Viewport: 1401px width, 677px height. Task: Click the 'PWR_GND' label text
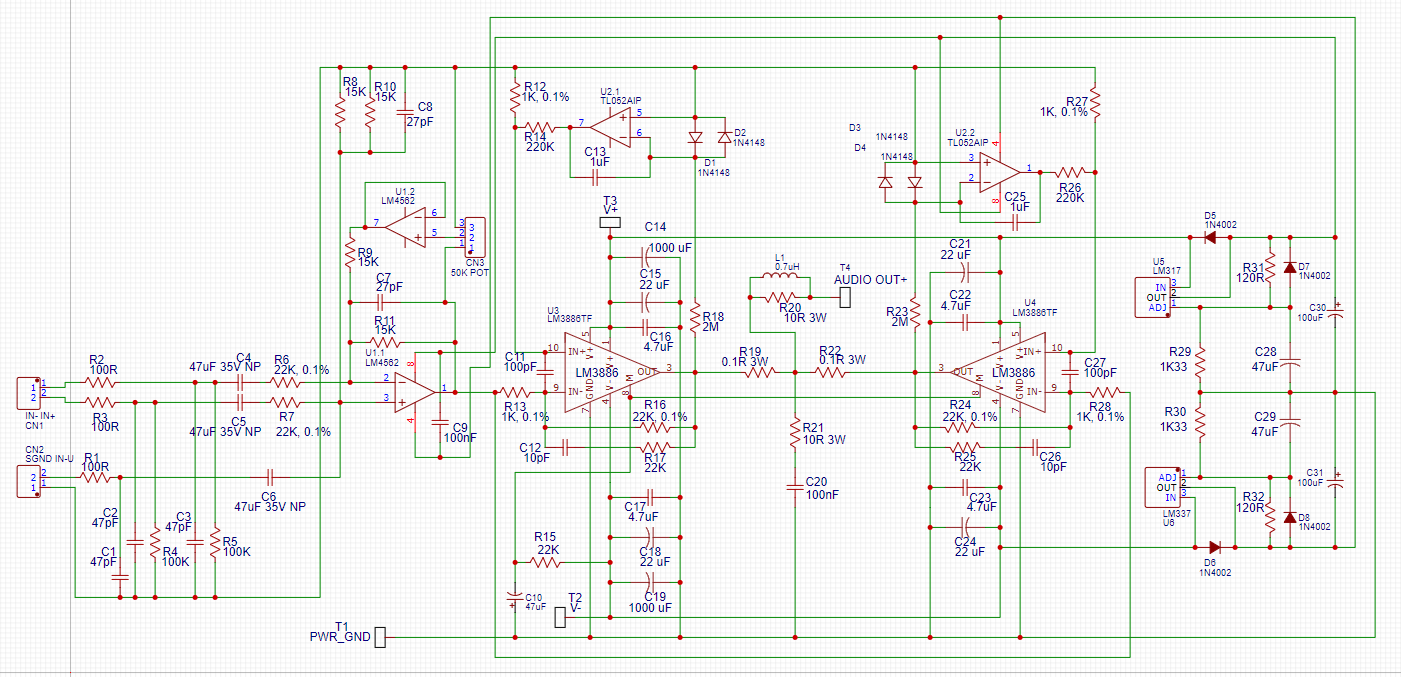point(340,636)
